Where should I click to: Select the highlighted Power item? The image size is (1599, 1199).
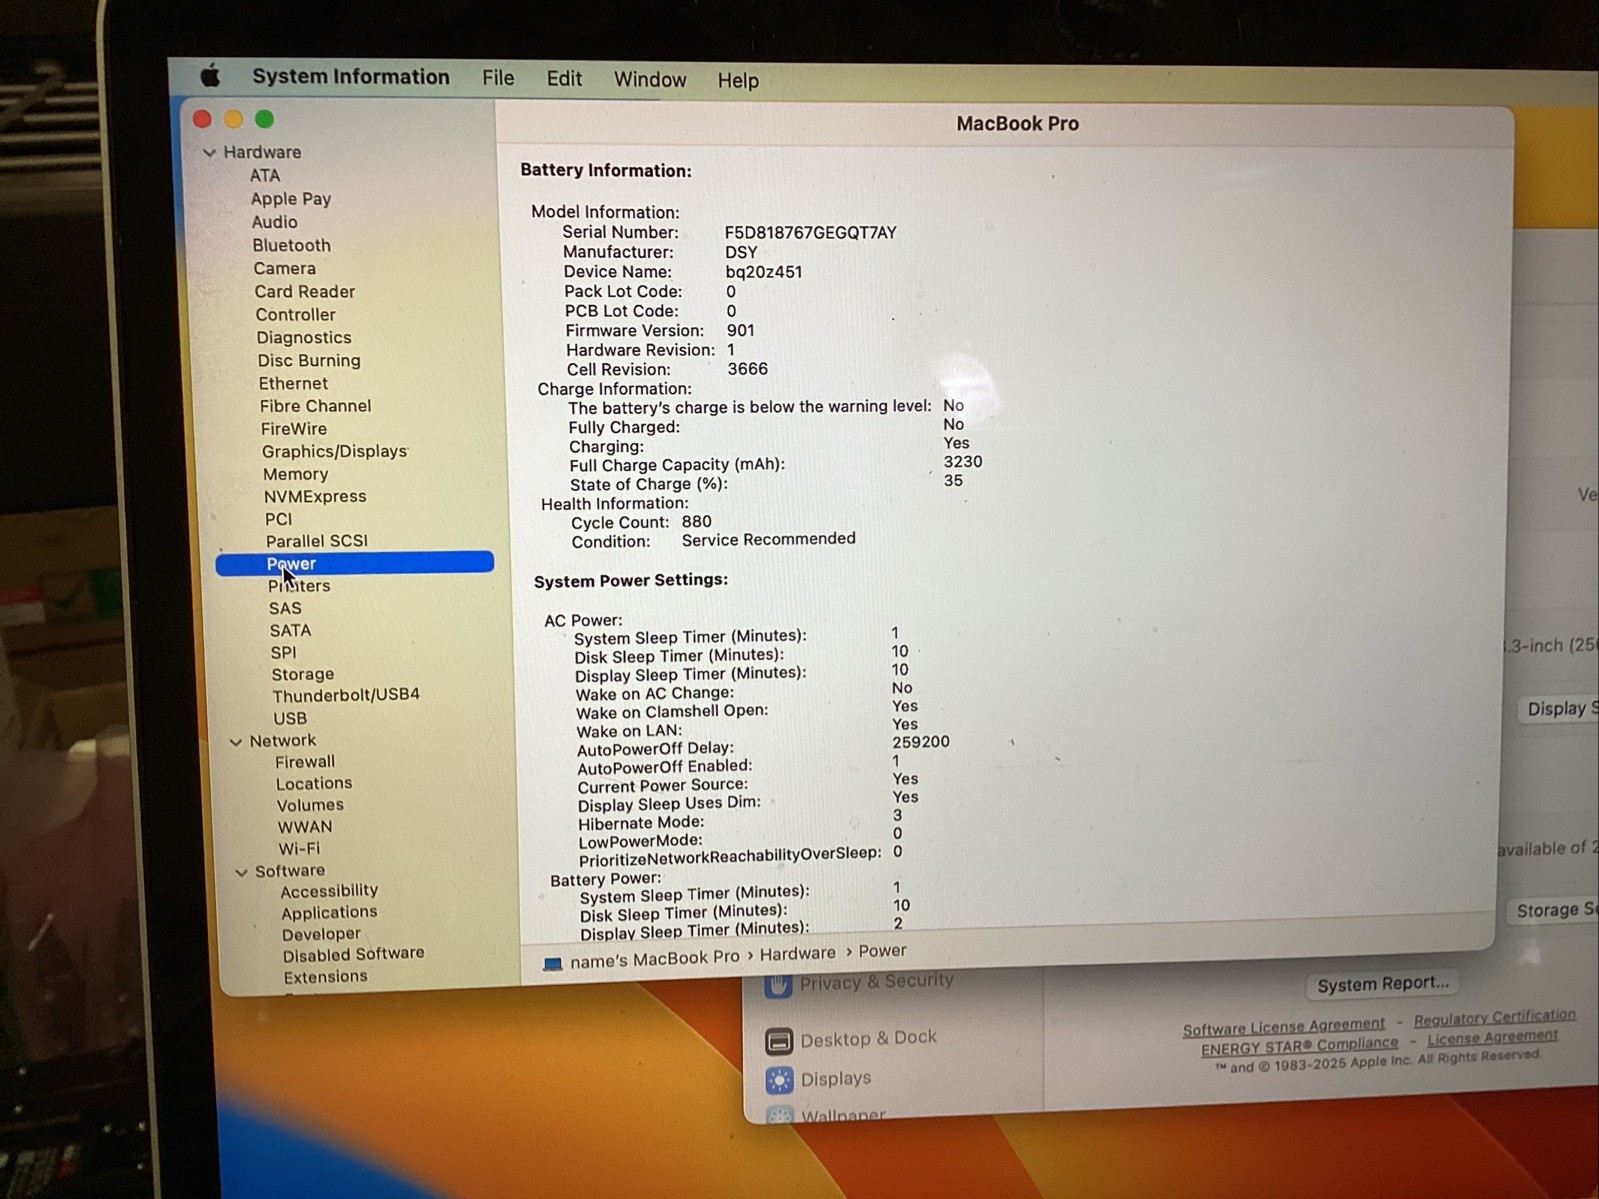click(x=355, y=563)
